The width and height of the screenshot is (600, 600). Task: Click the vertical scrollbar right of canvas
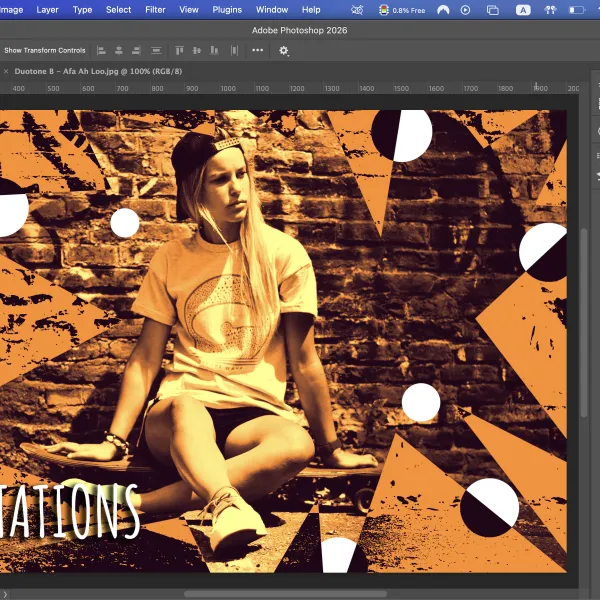584,323
